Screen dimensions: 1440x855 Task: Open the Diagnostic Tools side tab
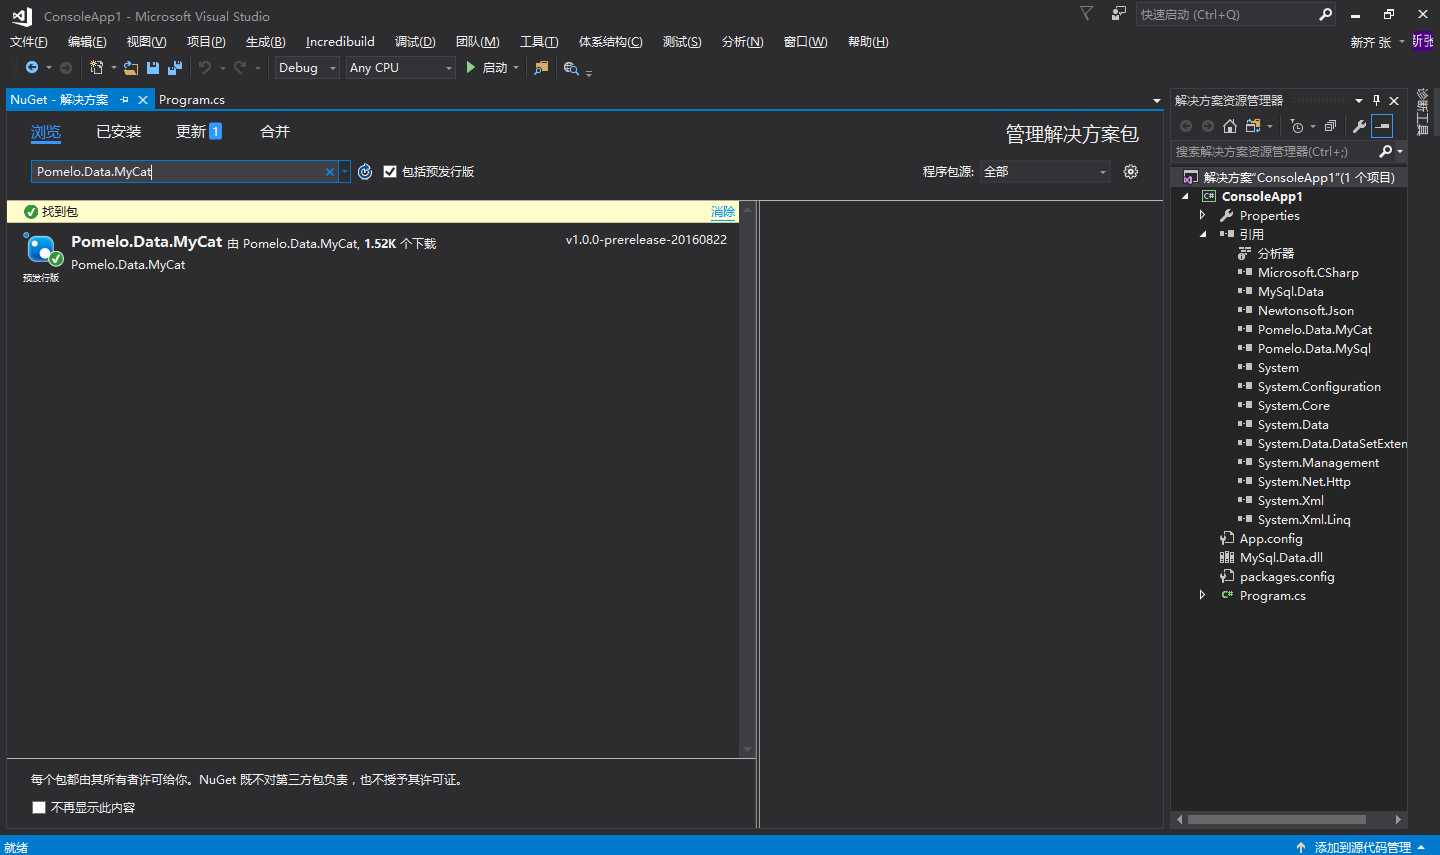(x=1423, y=112)
